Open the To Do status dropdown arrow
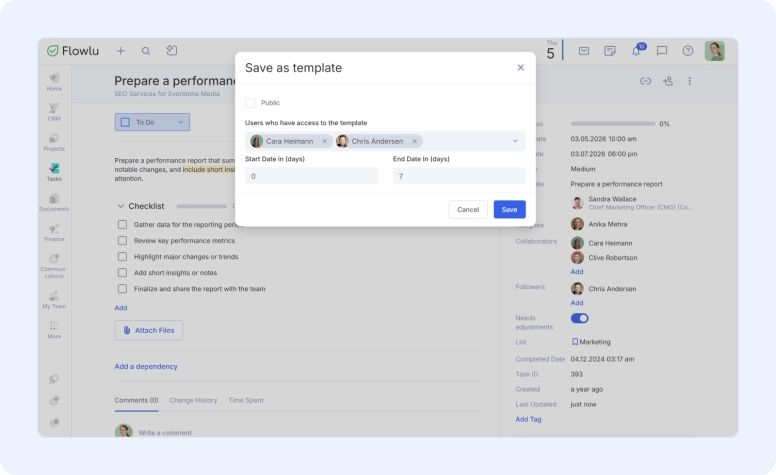This screenshot has height=475, width=776. click(x=181, y=122)
